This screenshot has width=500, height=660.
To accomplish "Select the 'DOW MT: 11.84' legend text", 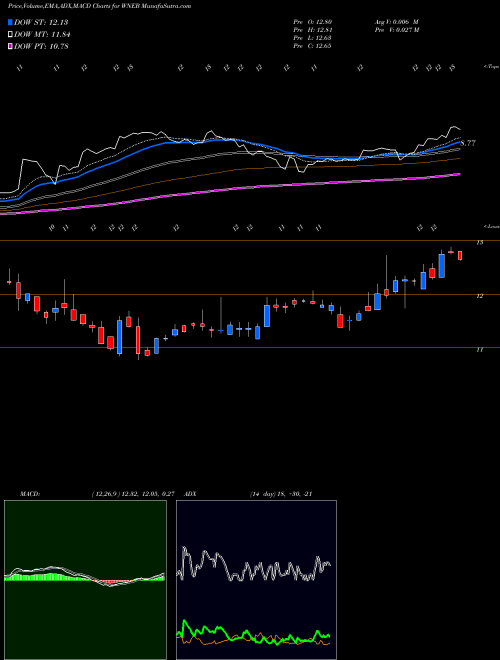I will tap(42, 35).
